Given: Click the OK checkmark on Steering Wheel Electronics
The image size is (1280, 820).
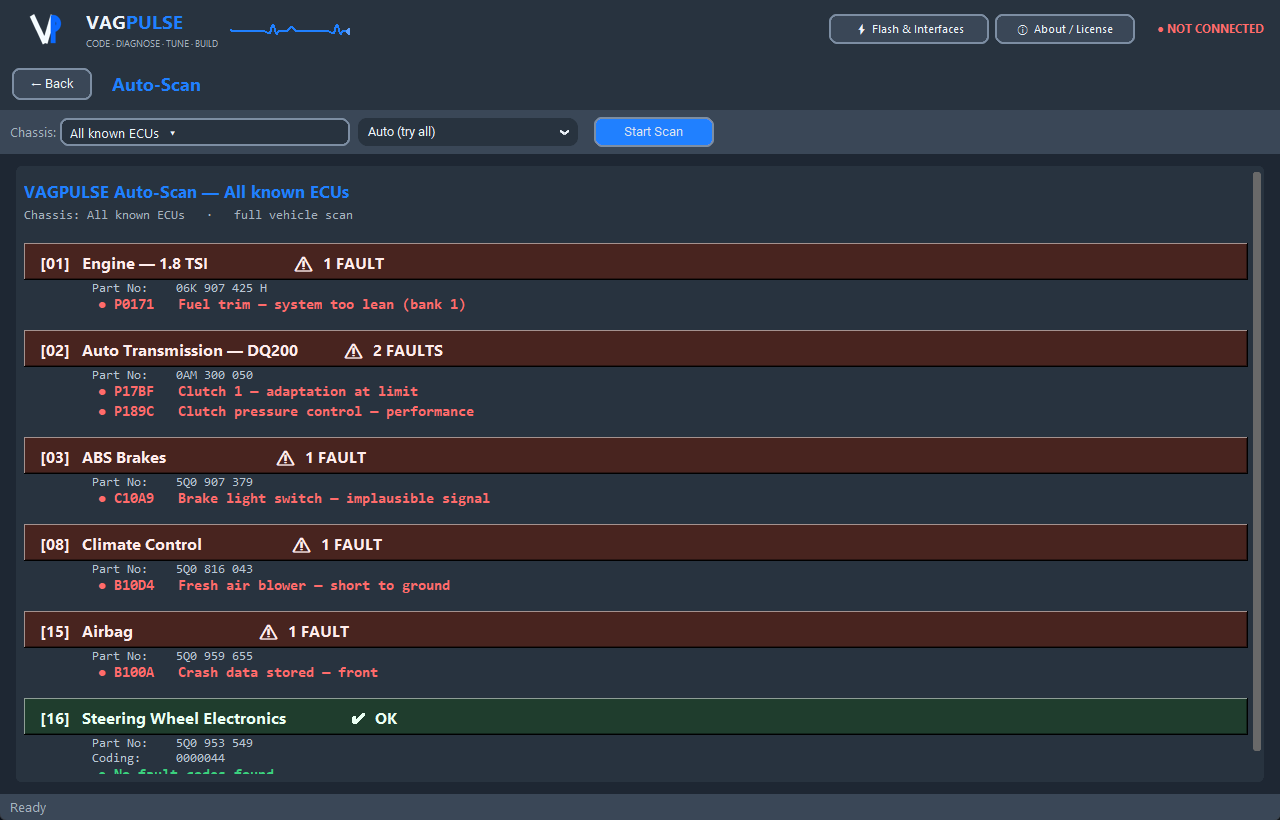Looking at the screenshot, I should tap(359, 719).
